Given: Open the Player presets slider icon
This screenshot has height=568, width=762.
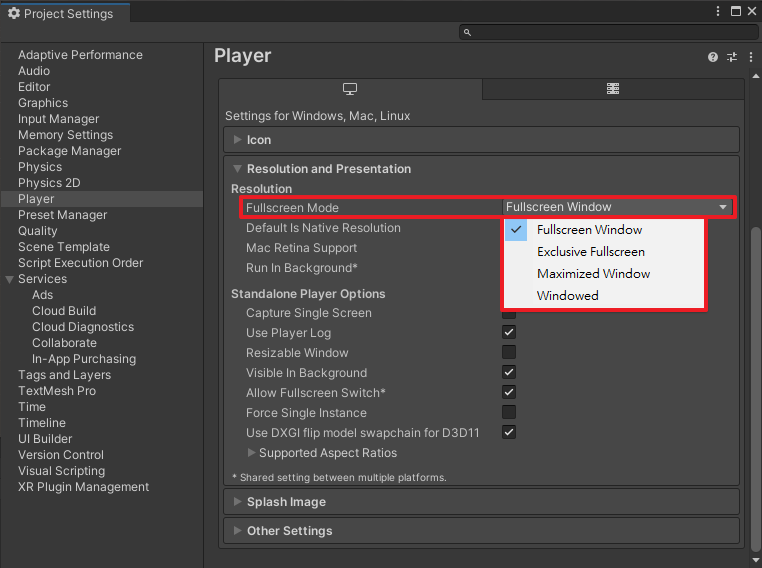Looking at the screenshot, I should (732, 57).
